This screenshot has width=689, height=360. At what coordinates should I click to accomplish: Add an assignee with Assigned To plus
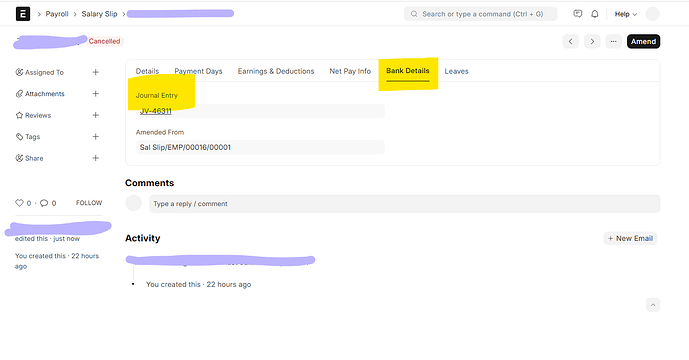point(95,72)
